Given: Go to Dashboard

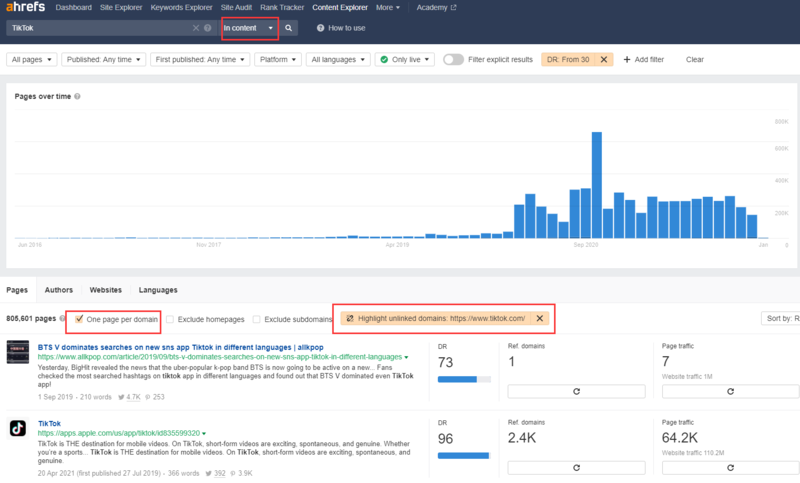Looking at the screenshot, I should pos(73,8).
